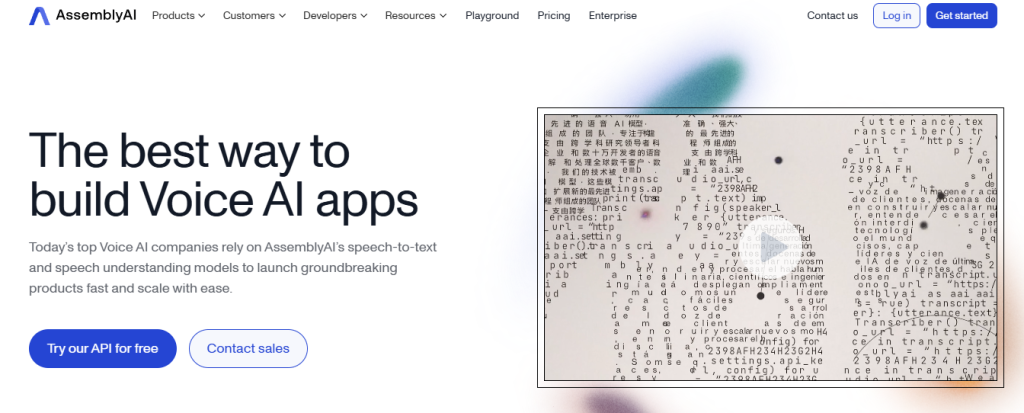1024x413 pixels.
Task: Click Try our API for free
Action: (x=103, y=348)
